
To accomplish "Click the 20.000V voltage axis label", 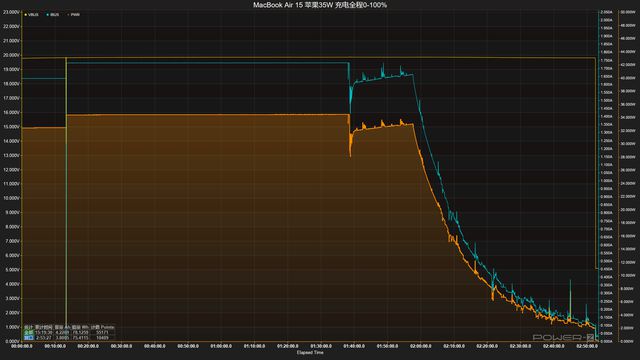I will pyautogui.click(x=11, y=55).
